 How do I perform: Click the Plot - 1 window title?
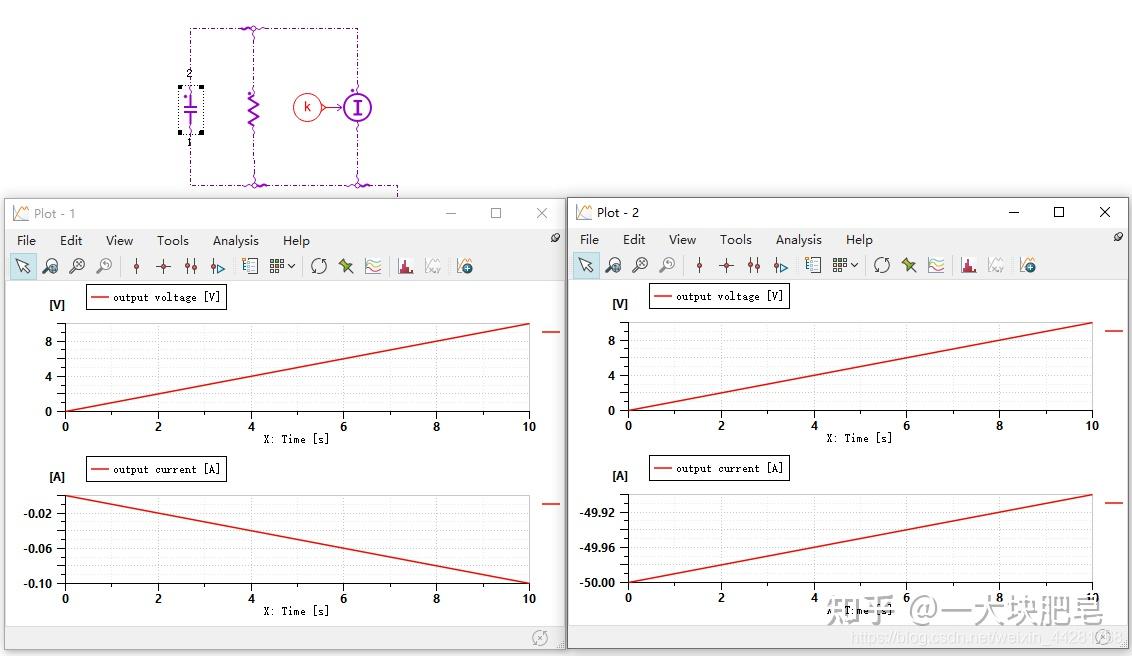point(54,214)
